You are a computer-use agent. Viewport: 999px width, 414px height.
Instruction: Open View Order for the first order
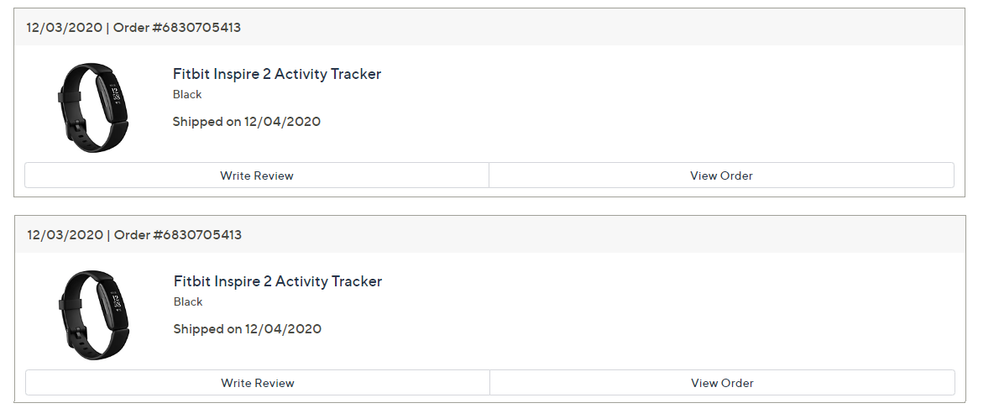pos(721,176)
